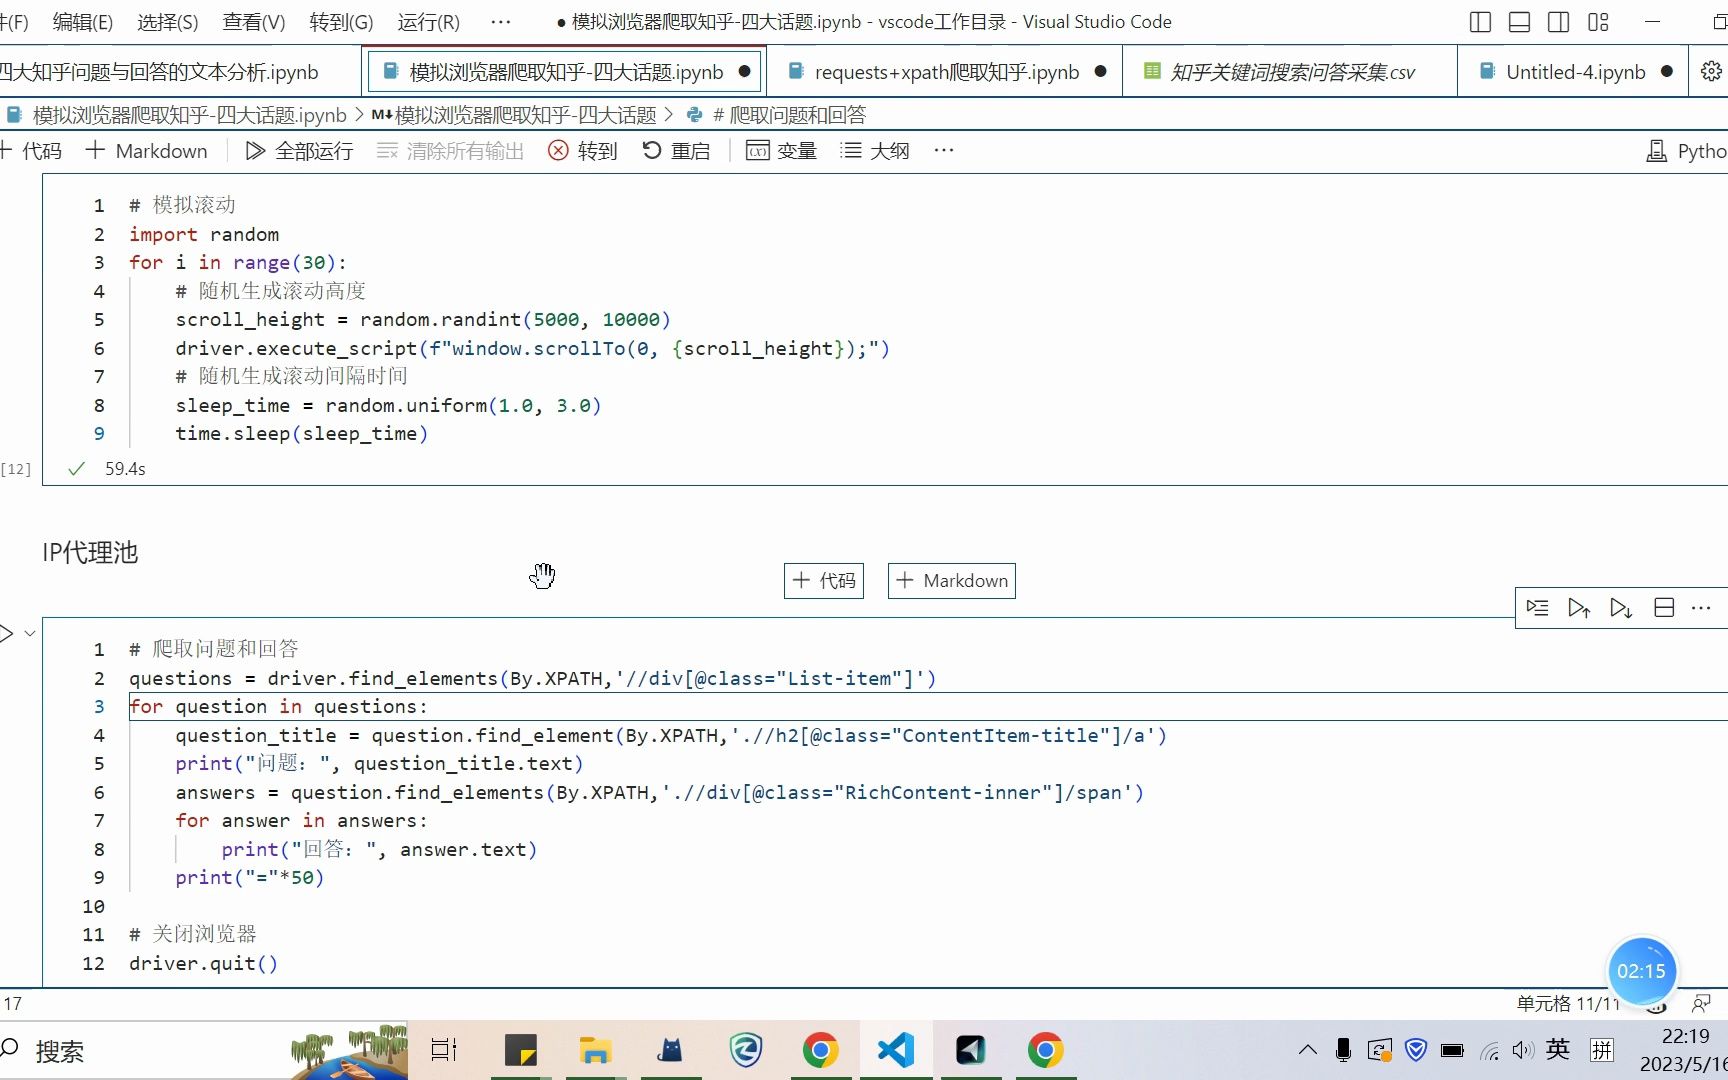Open 变量 variables viewer
The height and width of the screenshot is (1080, 1728).
point(782,151)
